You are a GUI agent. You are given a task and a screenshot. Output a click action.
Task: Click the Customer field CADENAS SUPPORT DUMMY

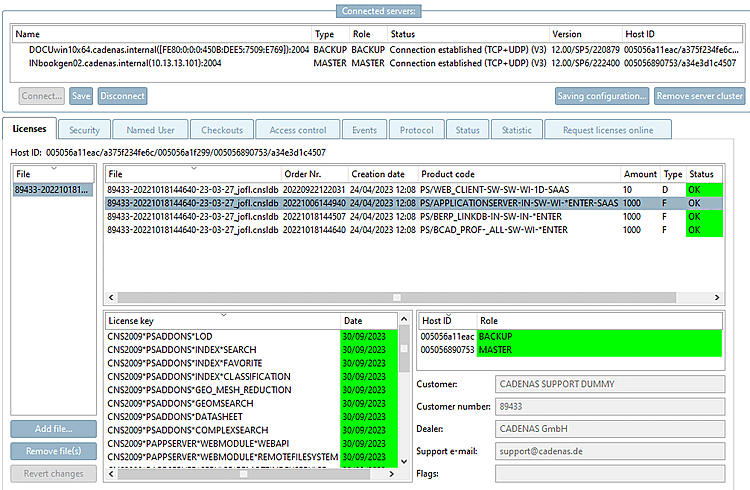pyautogui.click(x=610, y=384)
